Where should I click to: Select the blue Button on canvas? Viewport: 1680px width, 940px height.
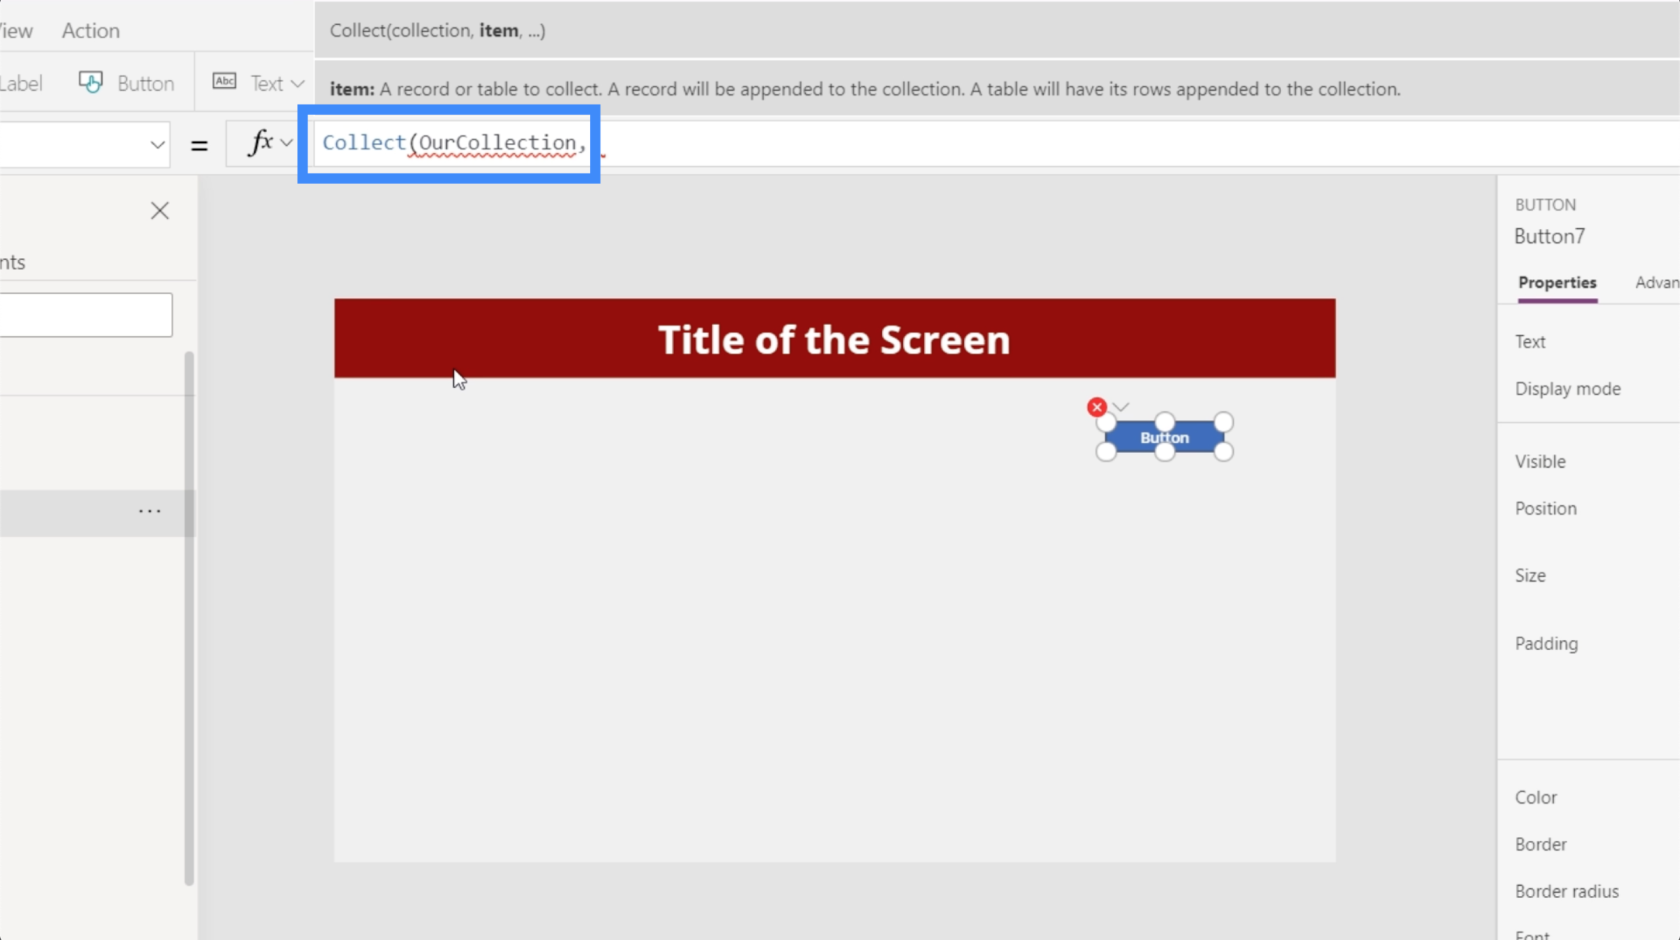(1165, 437)
